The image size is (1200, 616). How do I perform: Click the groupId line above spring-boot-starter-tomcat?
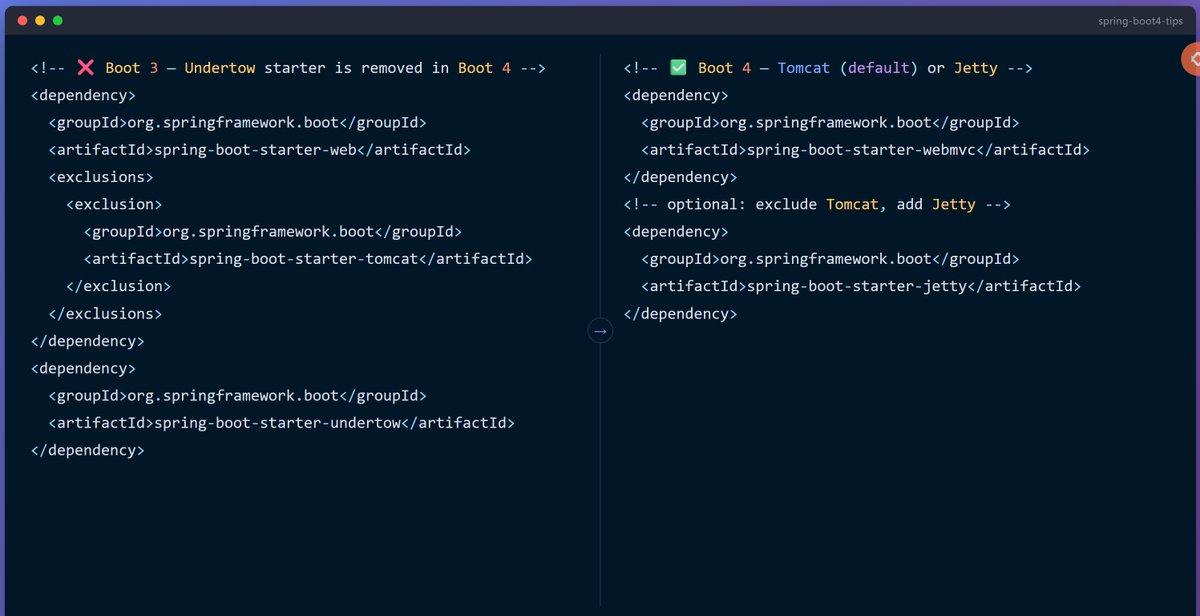[273, 232]
